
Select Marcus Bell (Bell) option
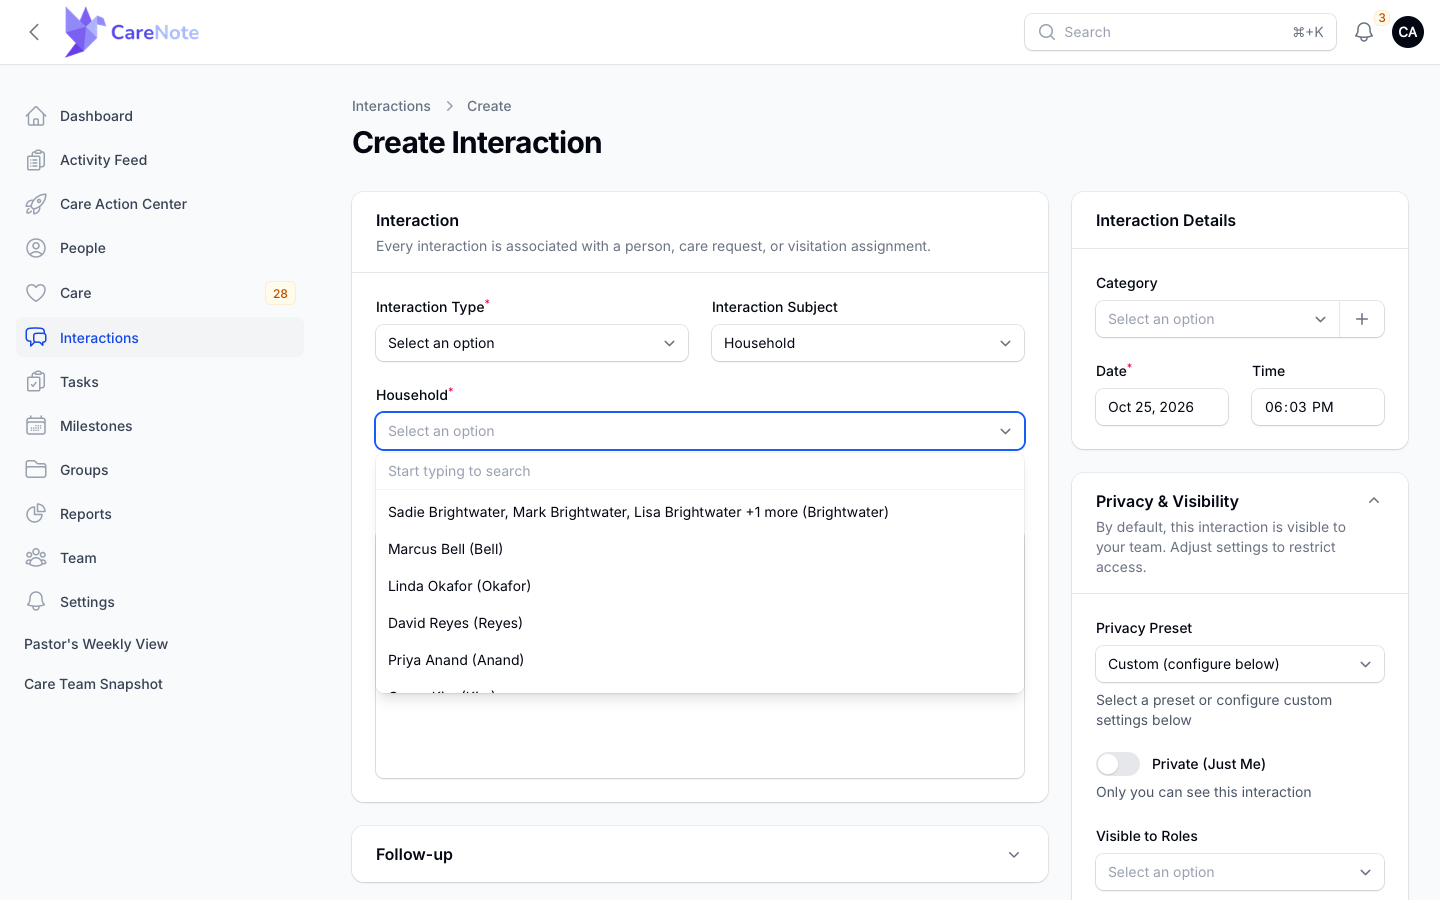point(700,549)
